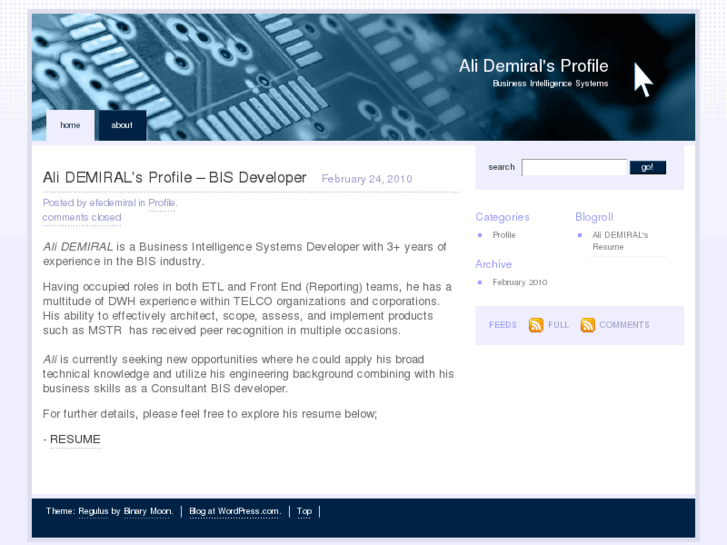Click Blog at WordPress.com footer link

pos(235,511)
